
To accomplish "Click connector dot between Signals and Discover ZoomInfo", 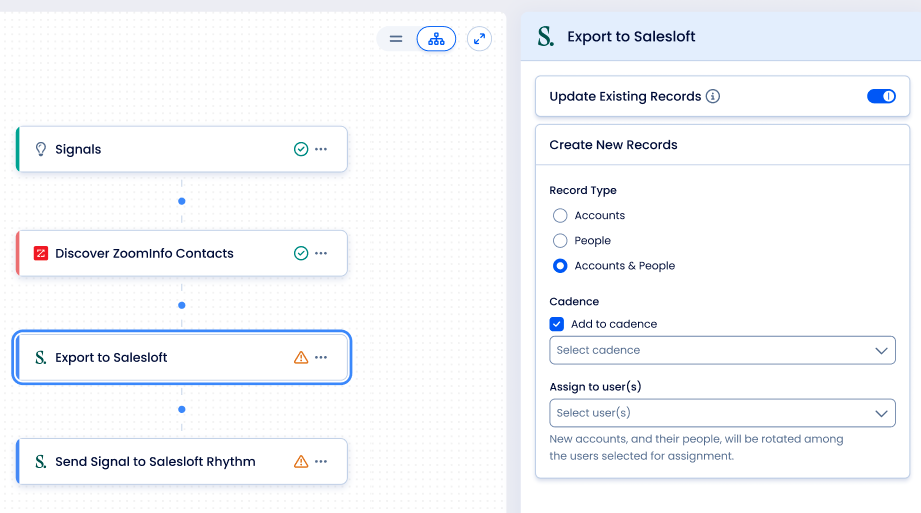I will [x=181, y=201].
